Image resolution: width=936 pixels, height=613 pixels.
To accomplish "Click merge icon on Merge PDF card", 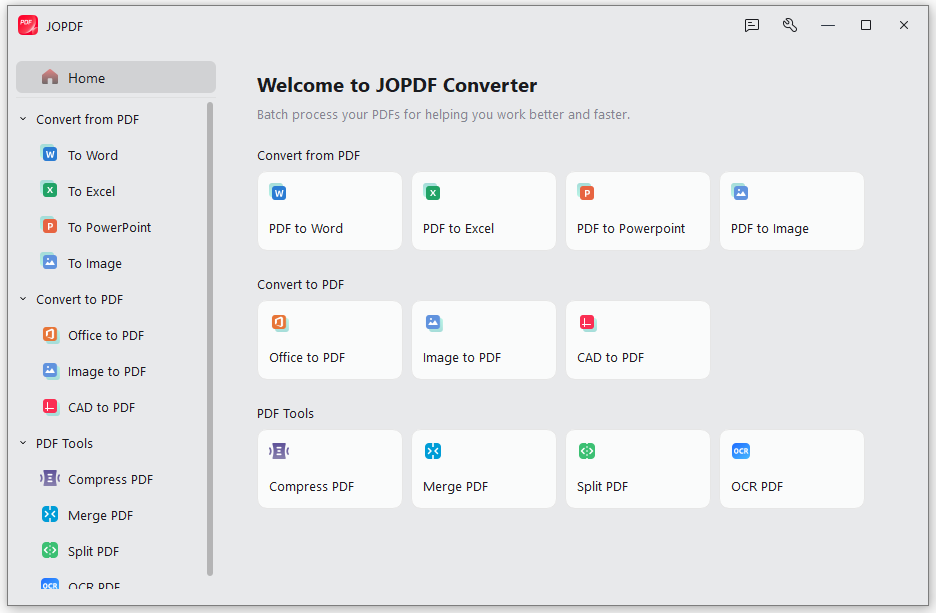I will [433, 451].
